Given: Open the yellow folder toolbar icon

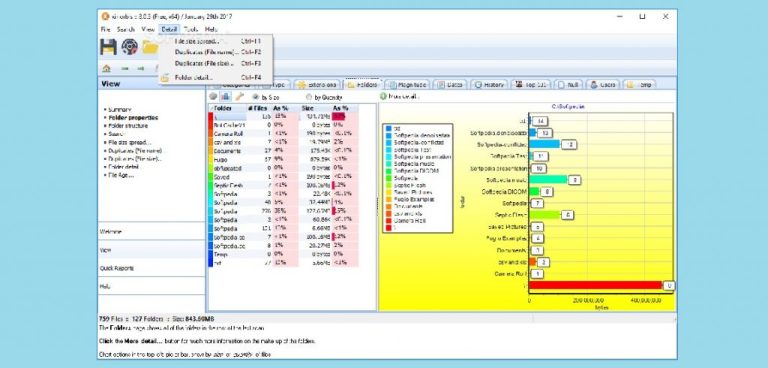Looking at the screenshot, I should 150,47.
